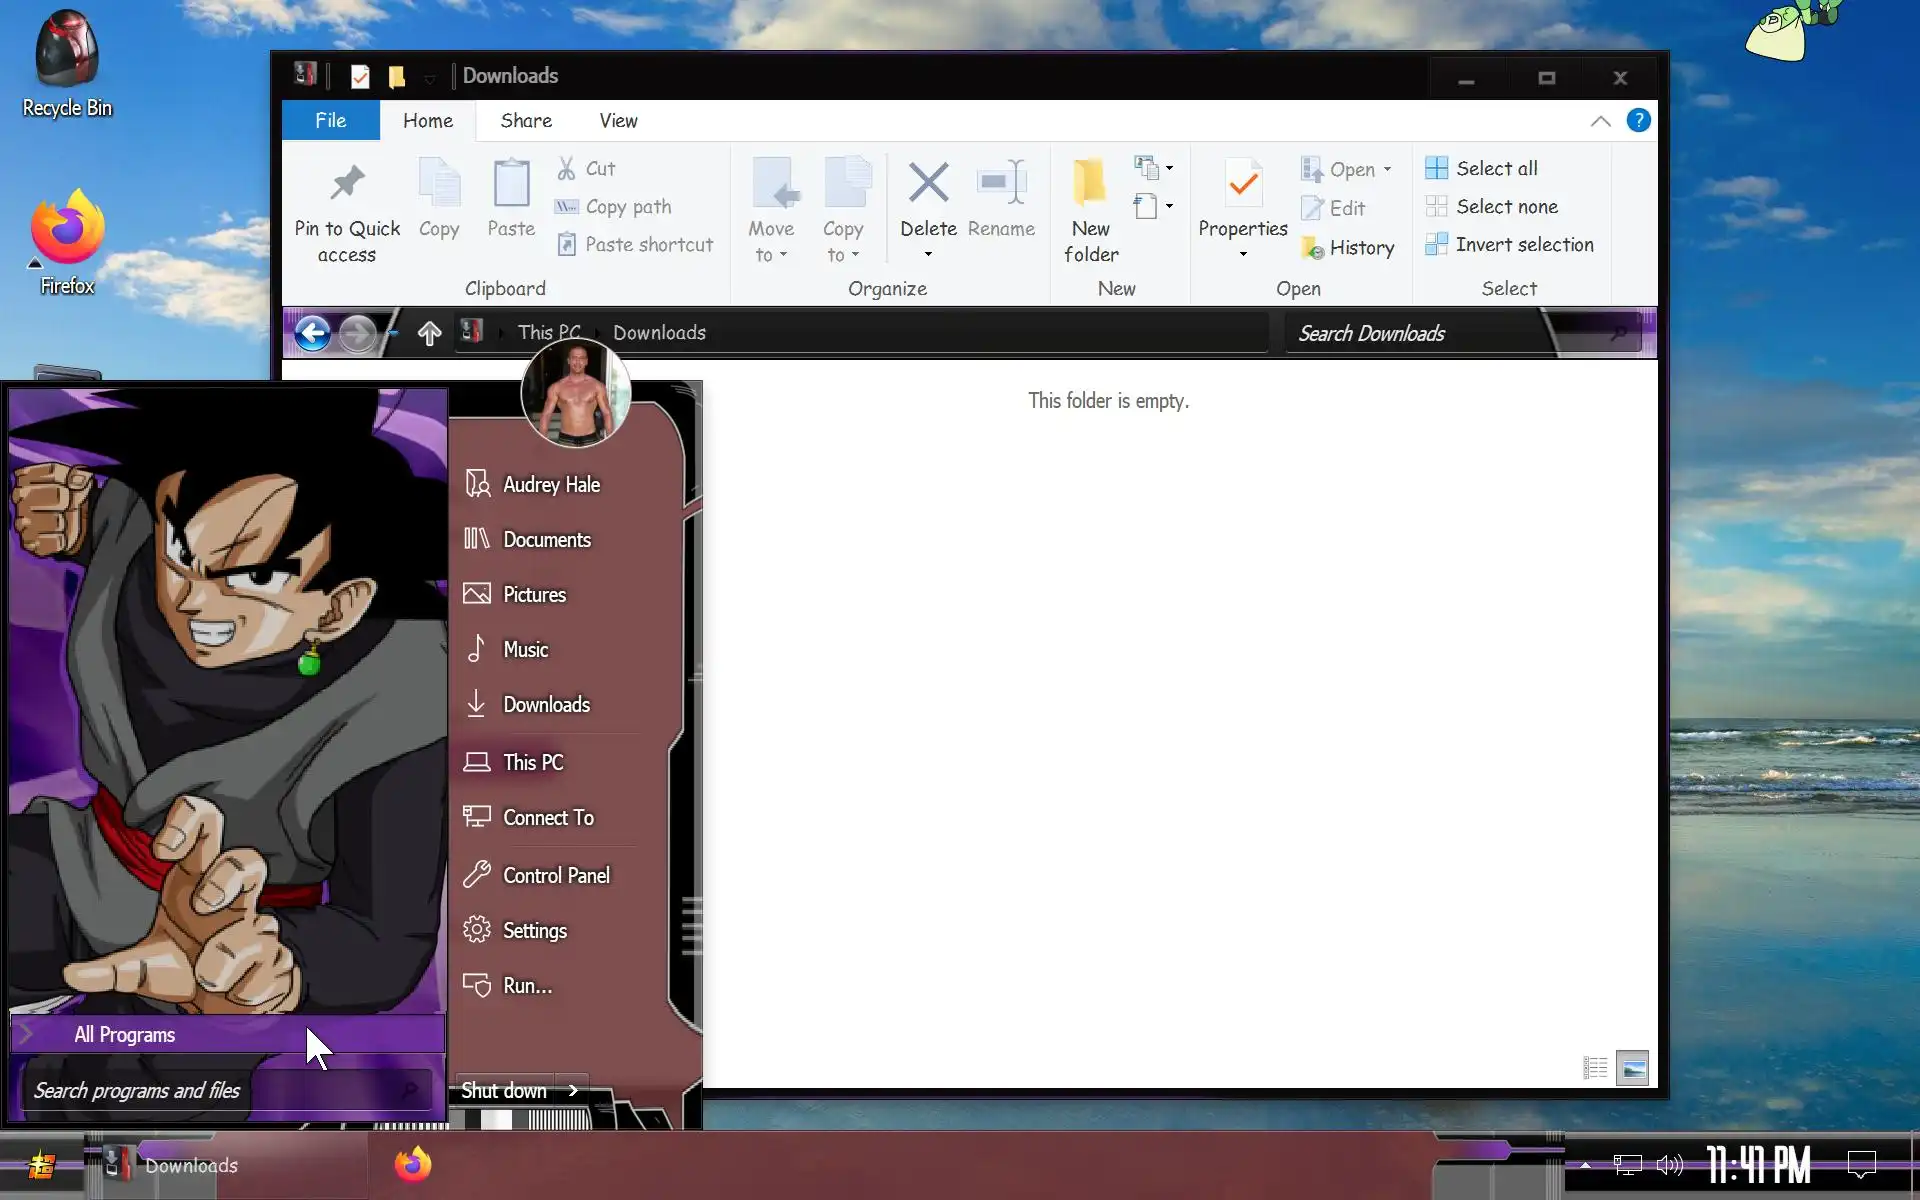Switch to the large icons view toggle
The width and height of the screenshot is (1920, 1200).
1632,1068
